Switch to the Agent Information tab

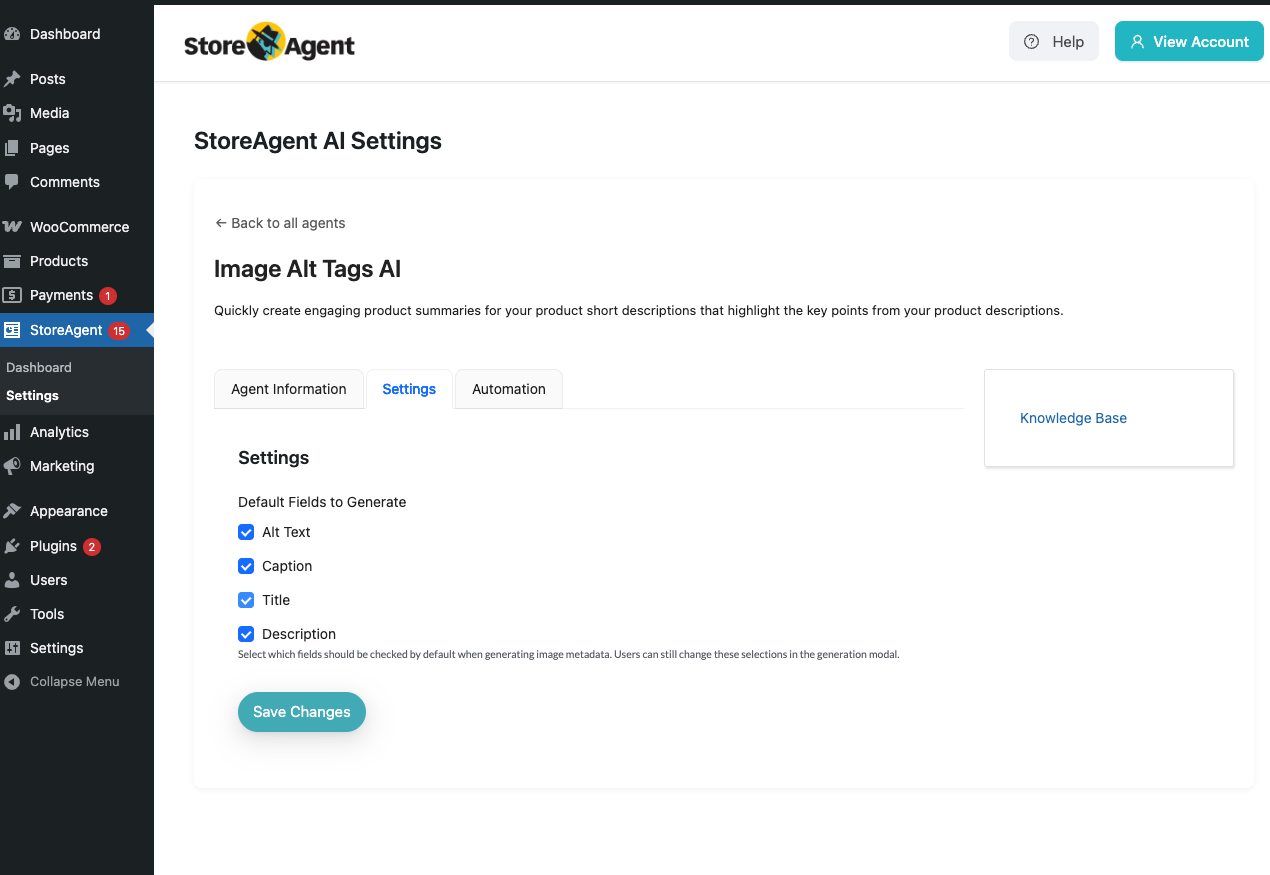(289, 389)
